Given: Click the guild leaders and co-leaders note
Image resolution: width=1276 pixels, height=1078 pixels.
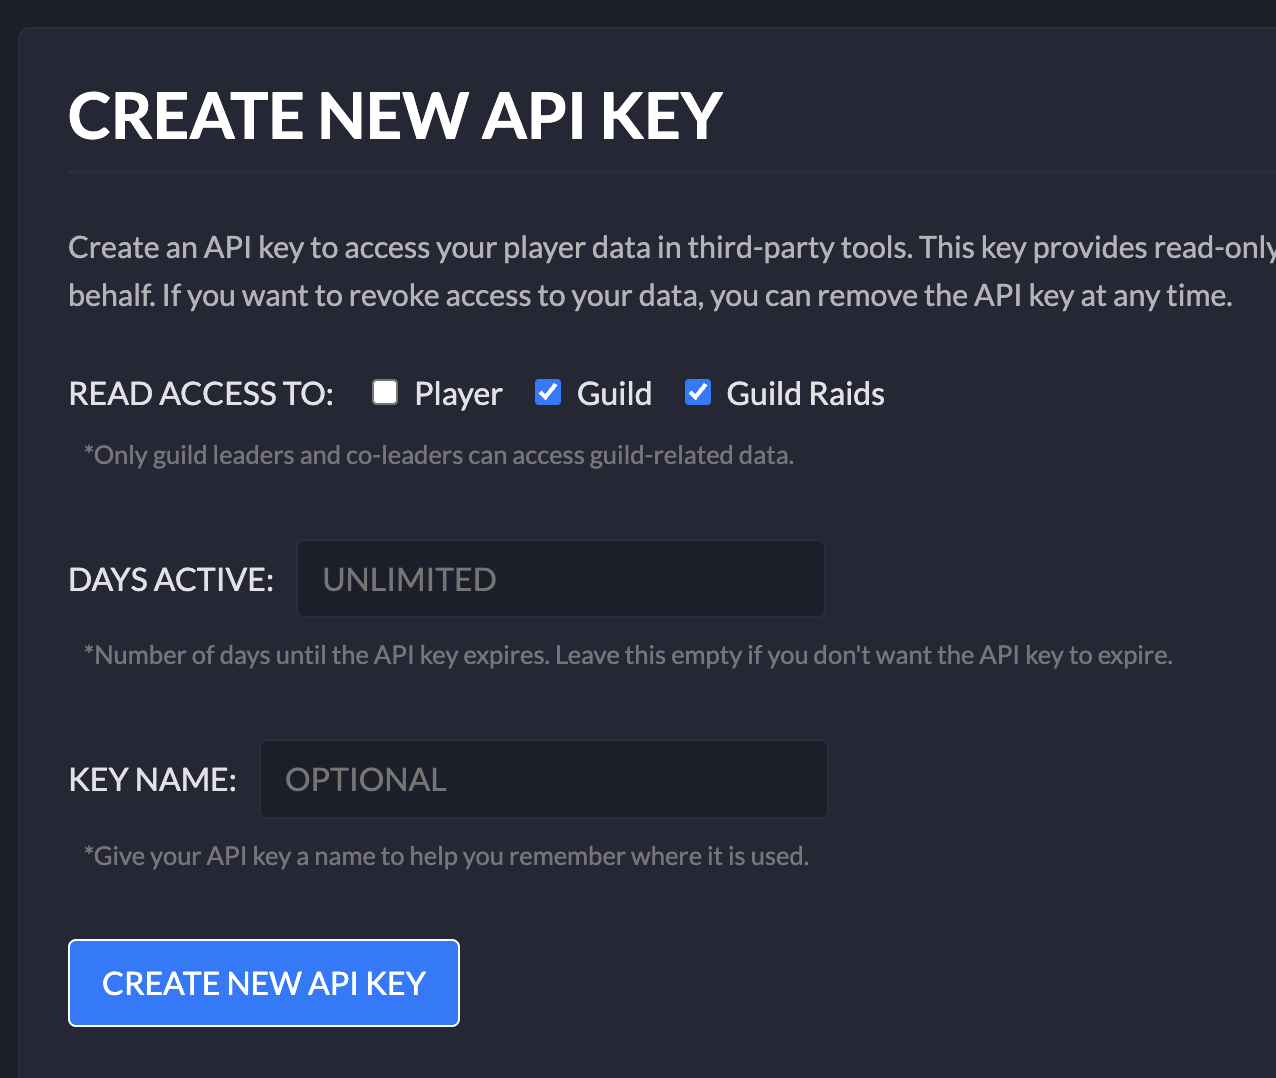Looking at the screenshot, I should (x=439, y=456).
